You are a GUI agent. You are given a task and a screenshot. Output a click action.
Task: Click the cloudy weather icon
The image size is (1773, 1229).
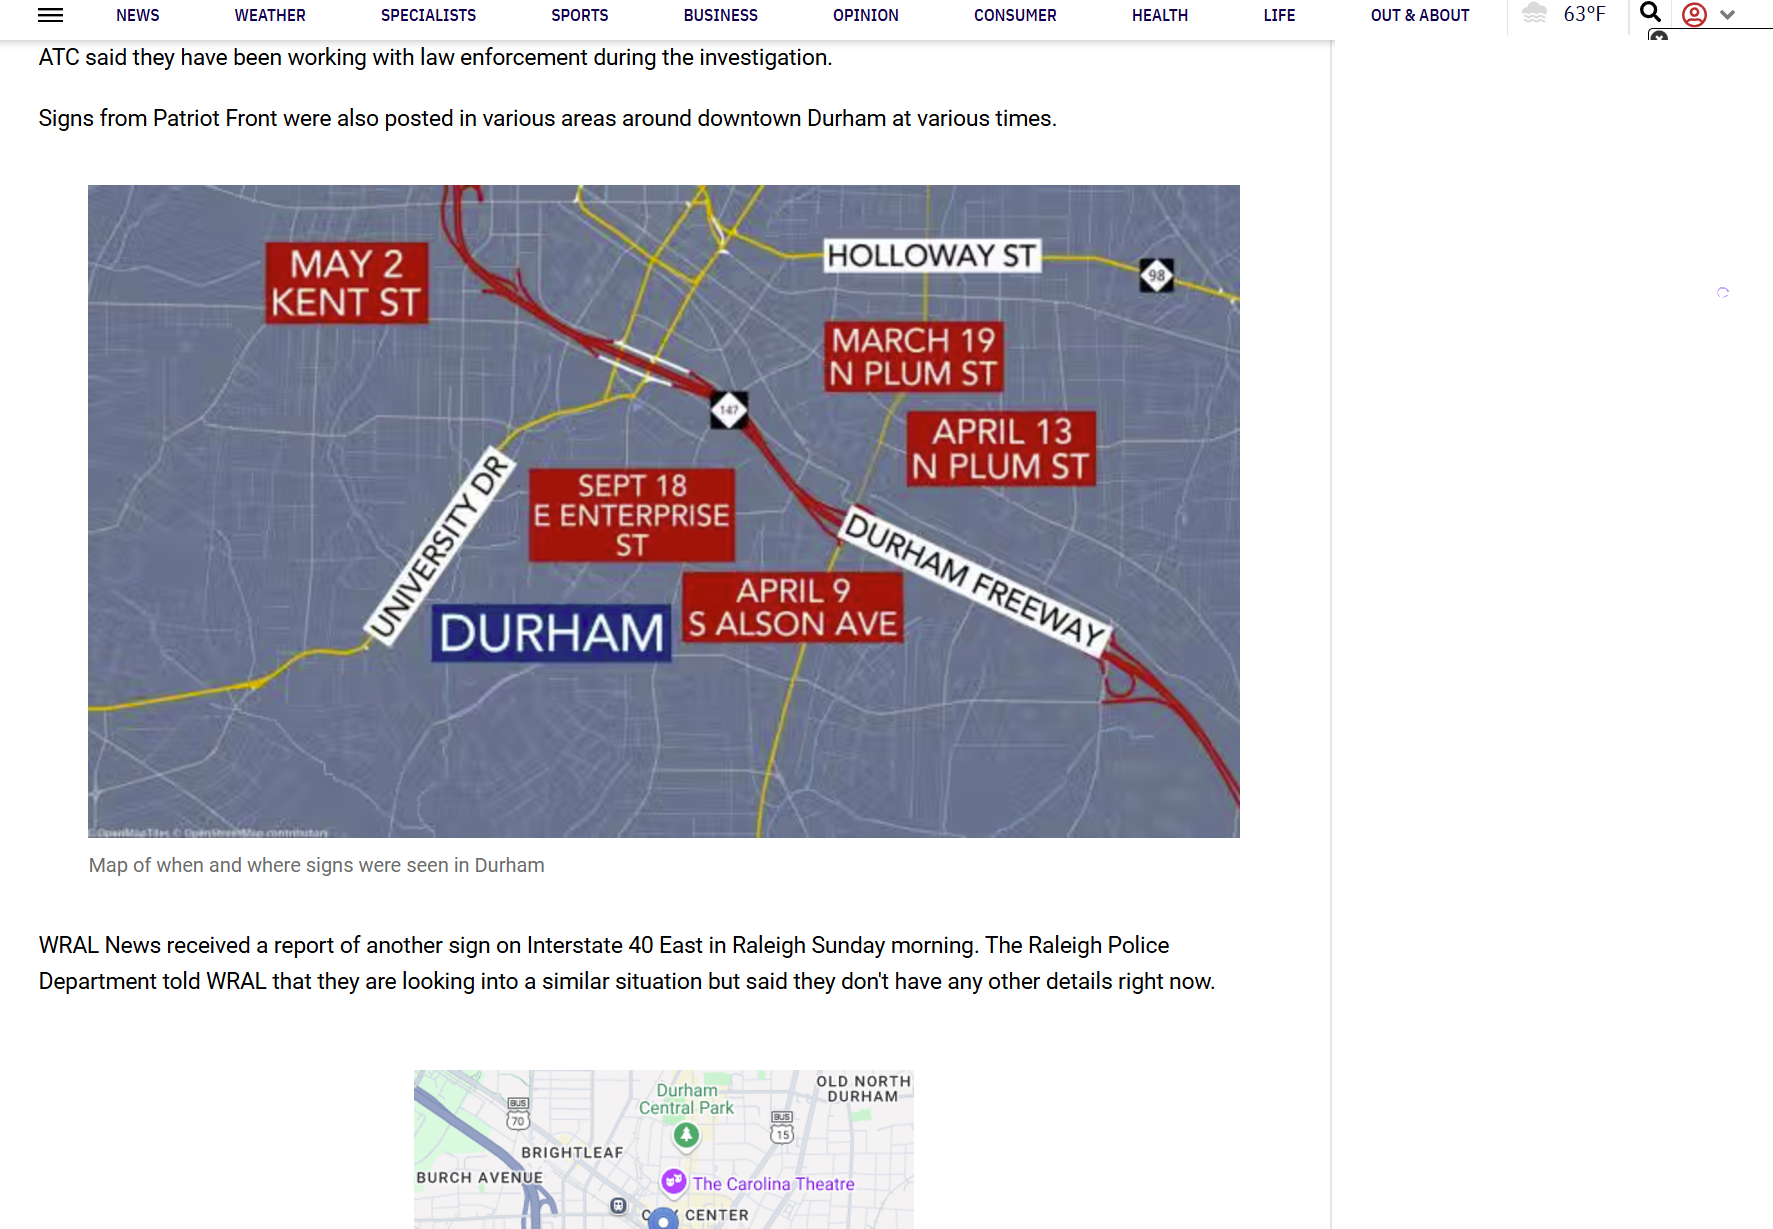click(1534, 13)
